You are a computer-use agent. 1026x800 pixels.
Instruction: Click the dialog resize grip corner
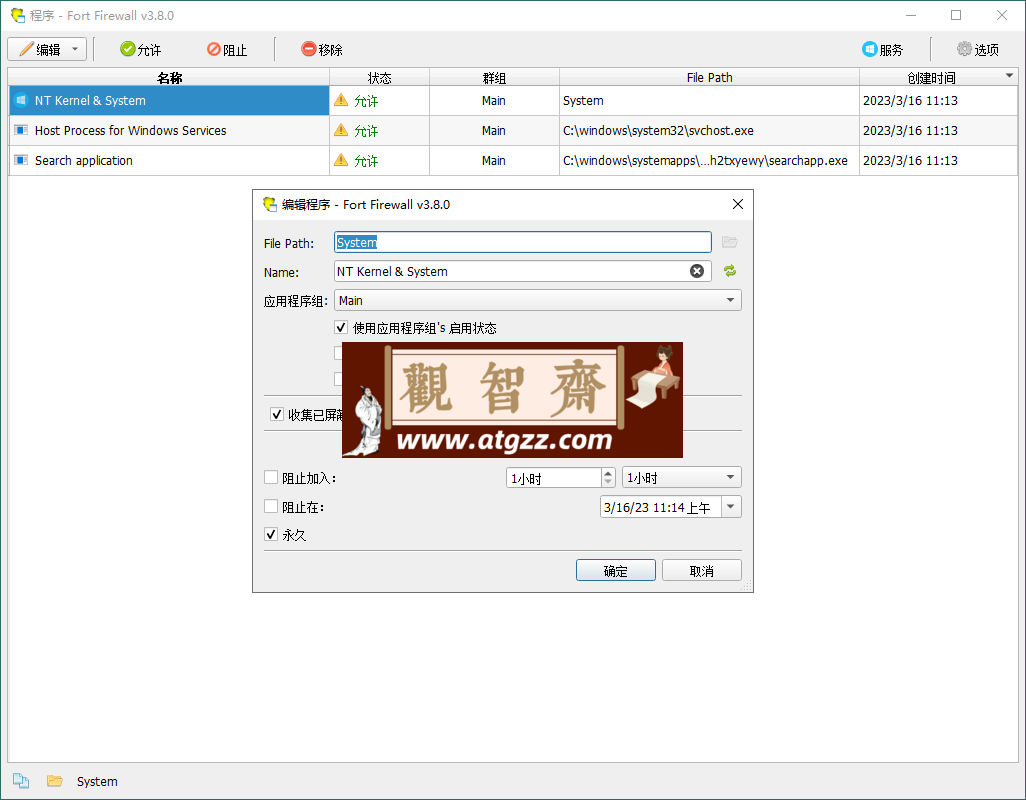tap(747, 585)
